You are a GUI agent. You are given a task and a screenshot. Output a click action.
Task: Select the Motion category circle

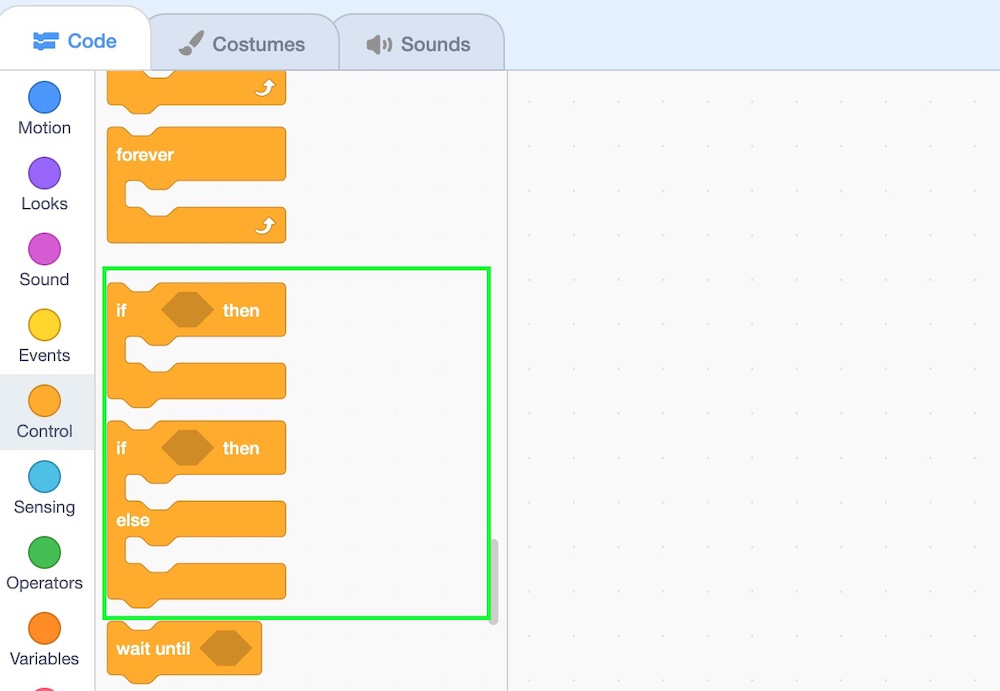tap(44, 98)
